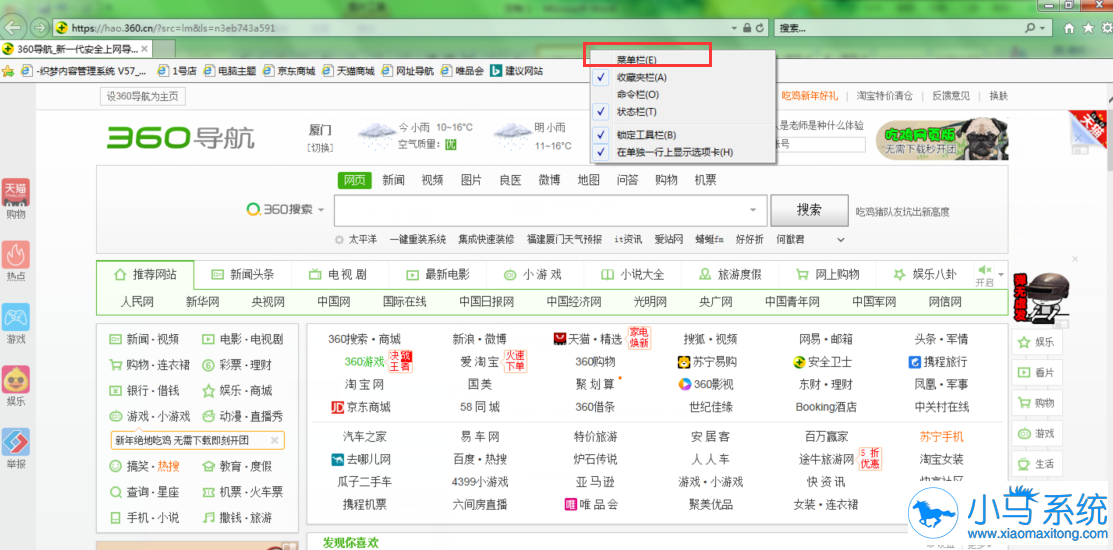Open the 携程旅行 site link
1113x550 pixels.
(937, 362)
